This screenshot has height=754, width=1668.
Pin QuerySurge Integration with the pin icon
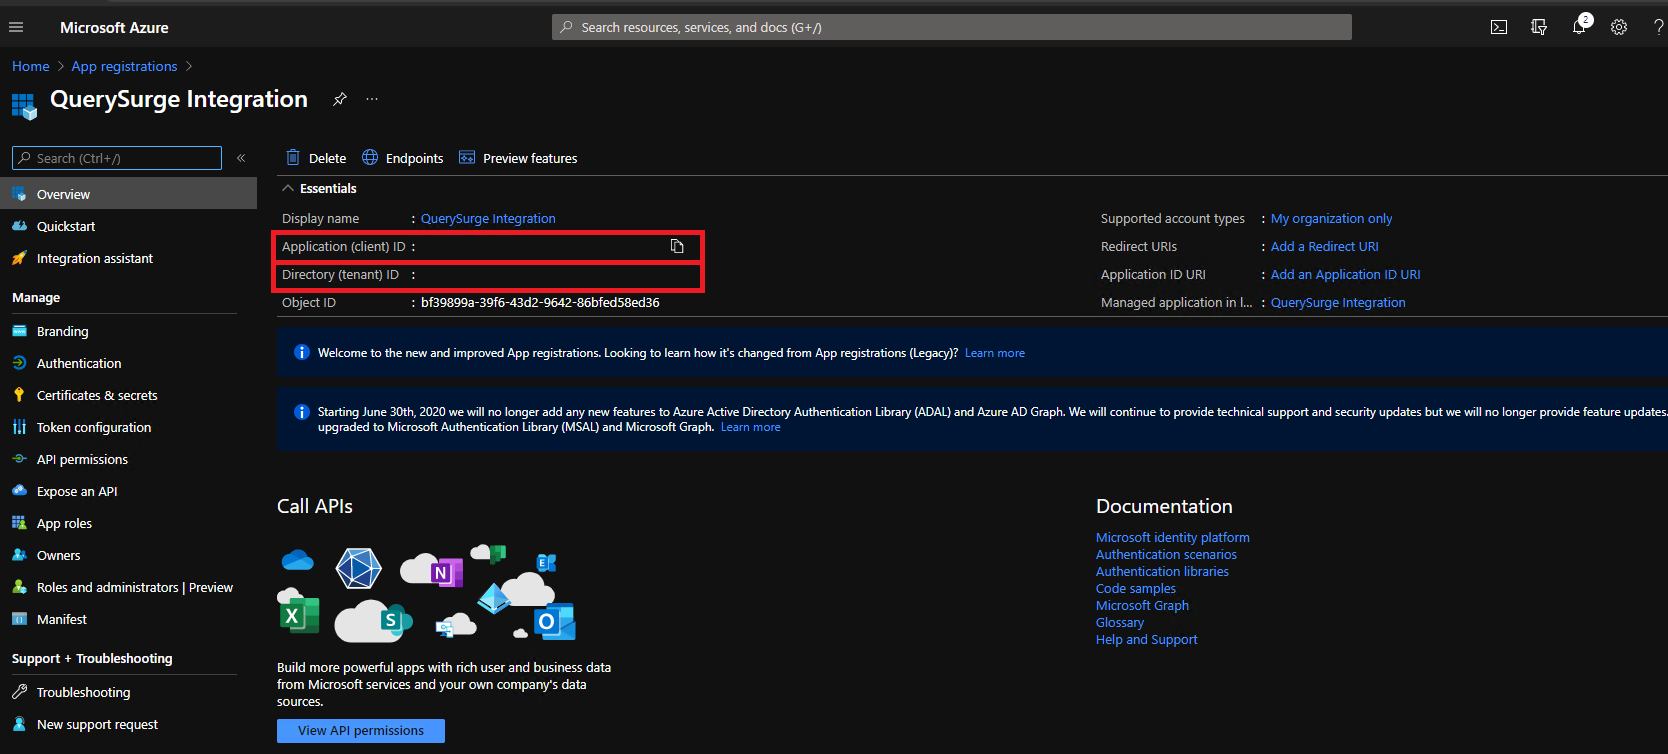[340, 99]
